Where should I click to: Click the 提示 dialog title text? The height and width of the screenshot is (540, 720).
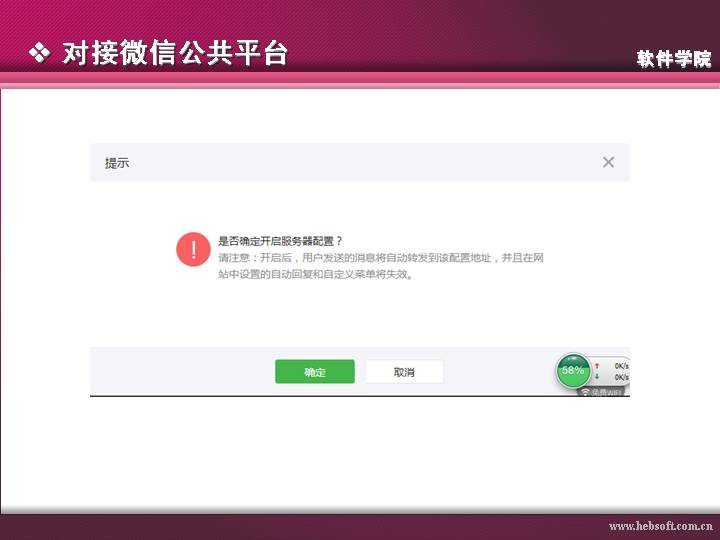(x=117, y=163)
